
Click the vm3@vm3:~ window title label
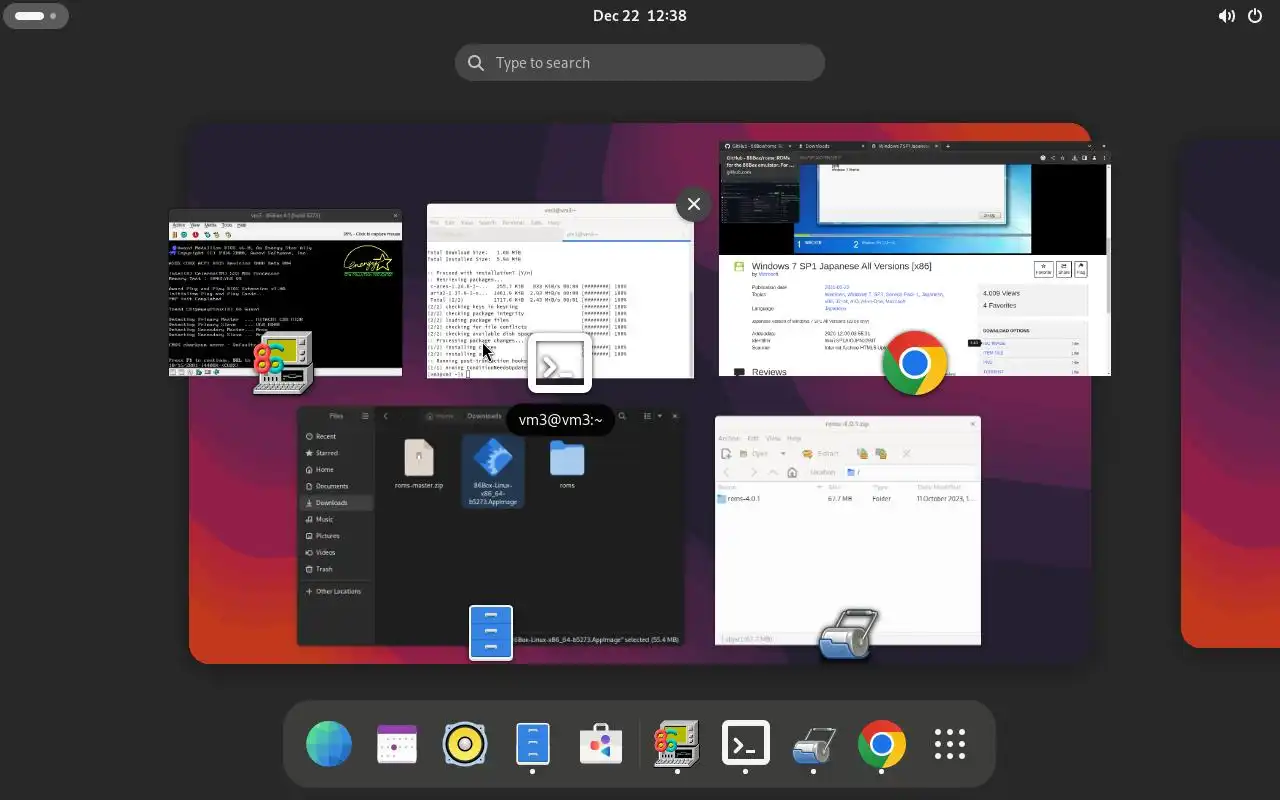coord(560,420)
